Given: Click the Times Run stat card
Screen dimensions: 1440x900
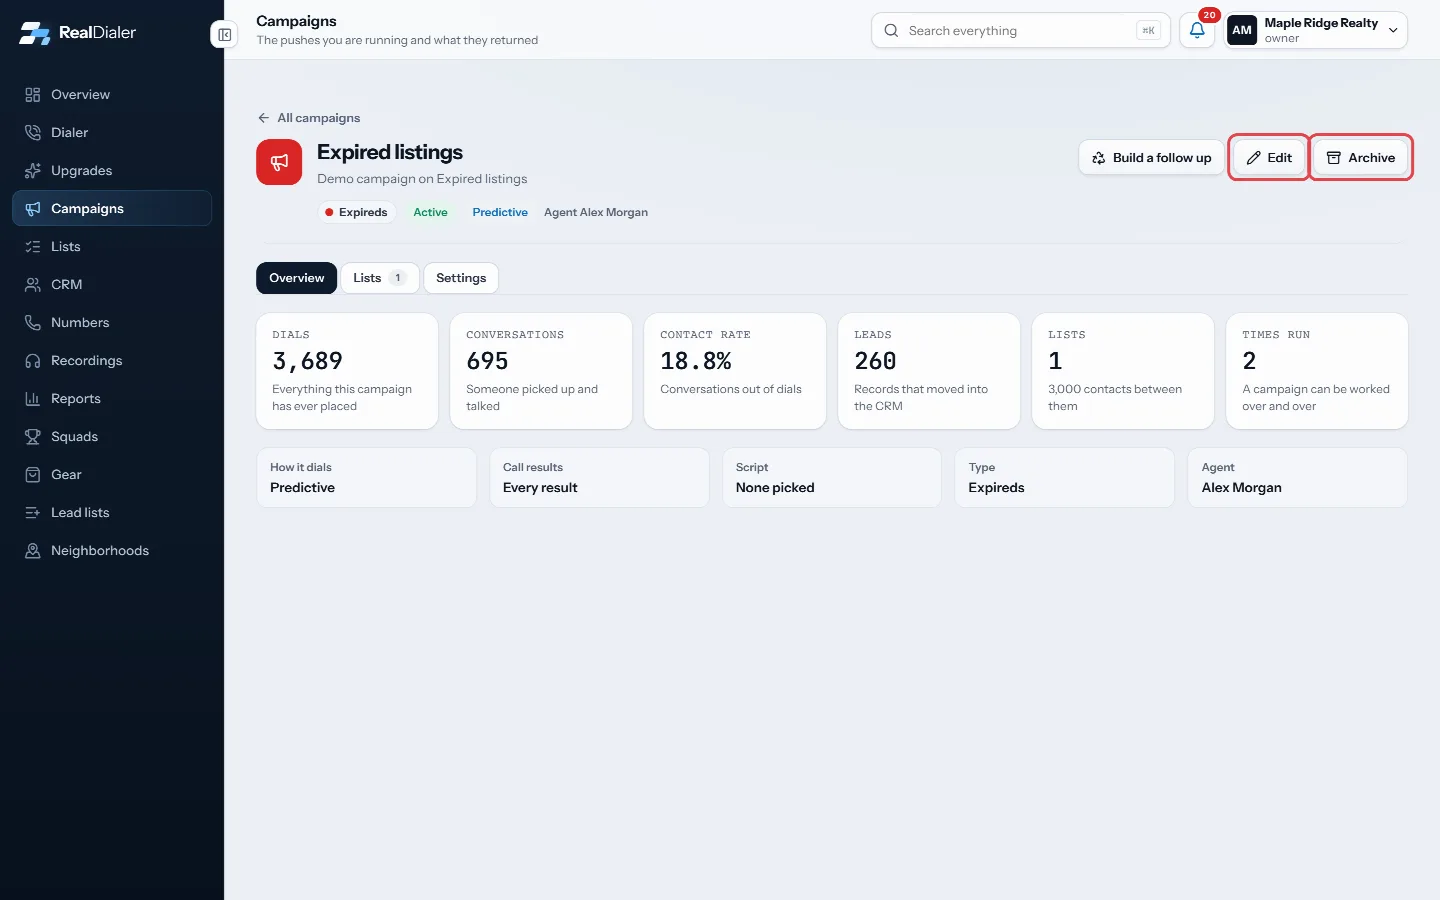Looking at the screenshot, I should (x=1317, y=371).
